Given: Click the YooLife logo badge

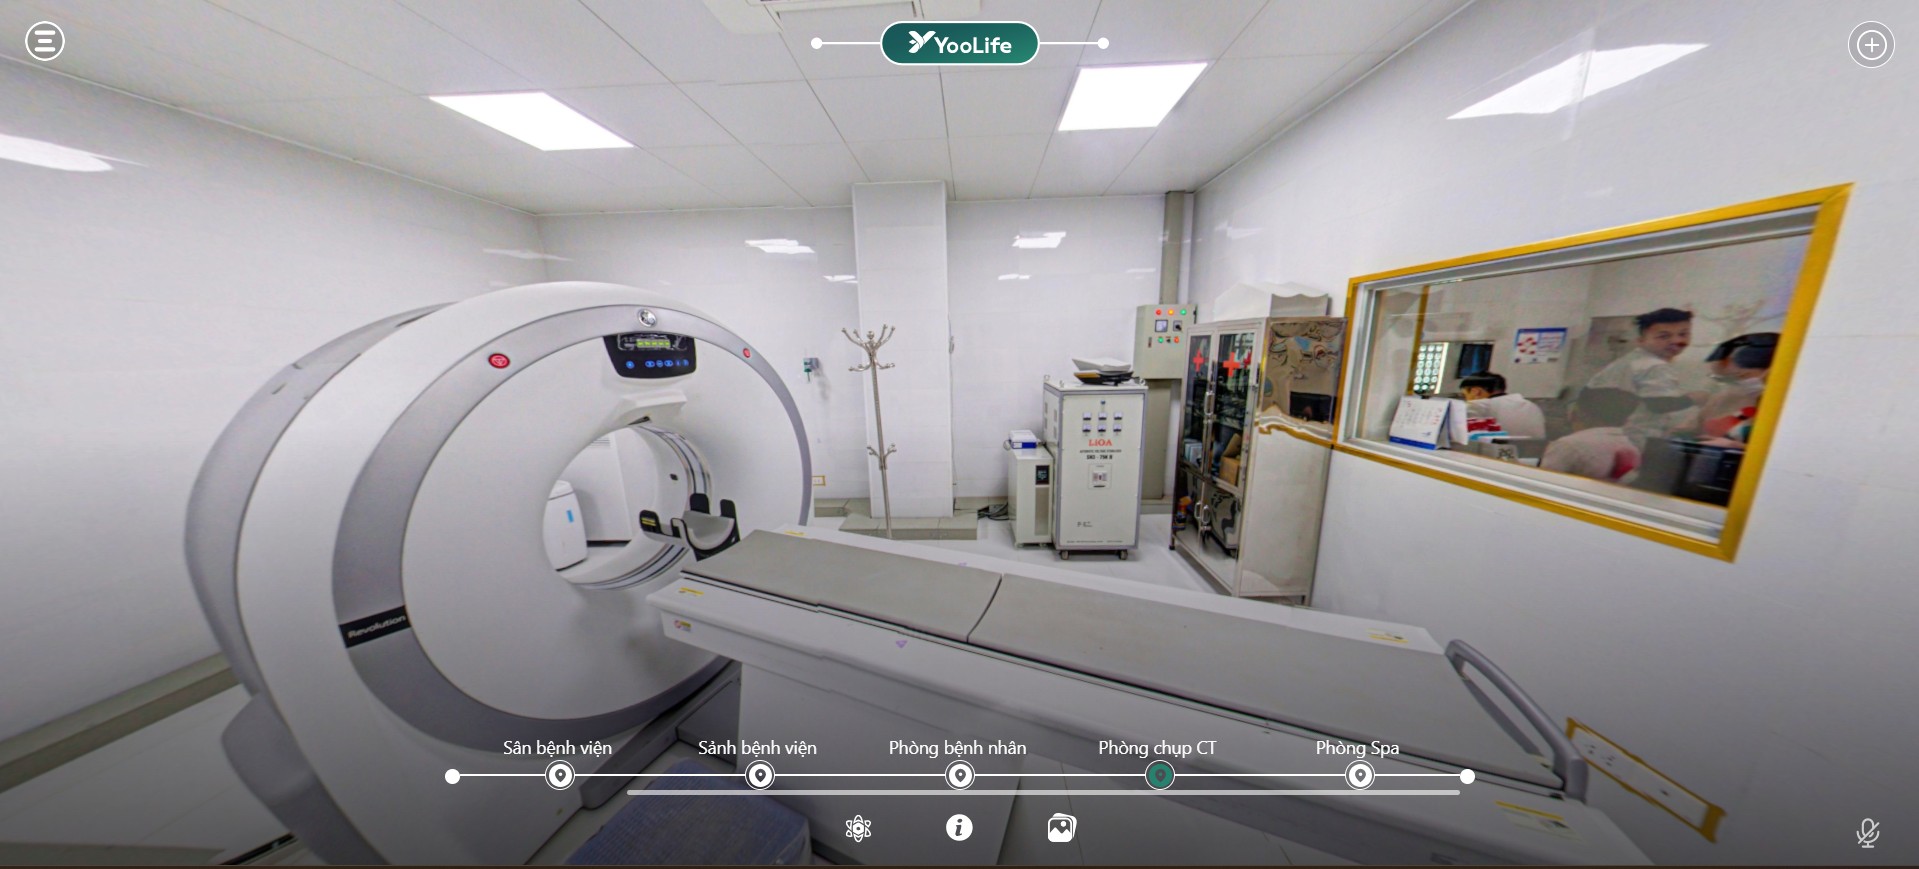Looking at the screenshot, I should pos(959,44).
